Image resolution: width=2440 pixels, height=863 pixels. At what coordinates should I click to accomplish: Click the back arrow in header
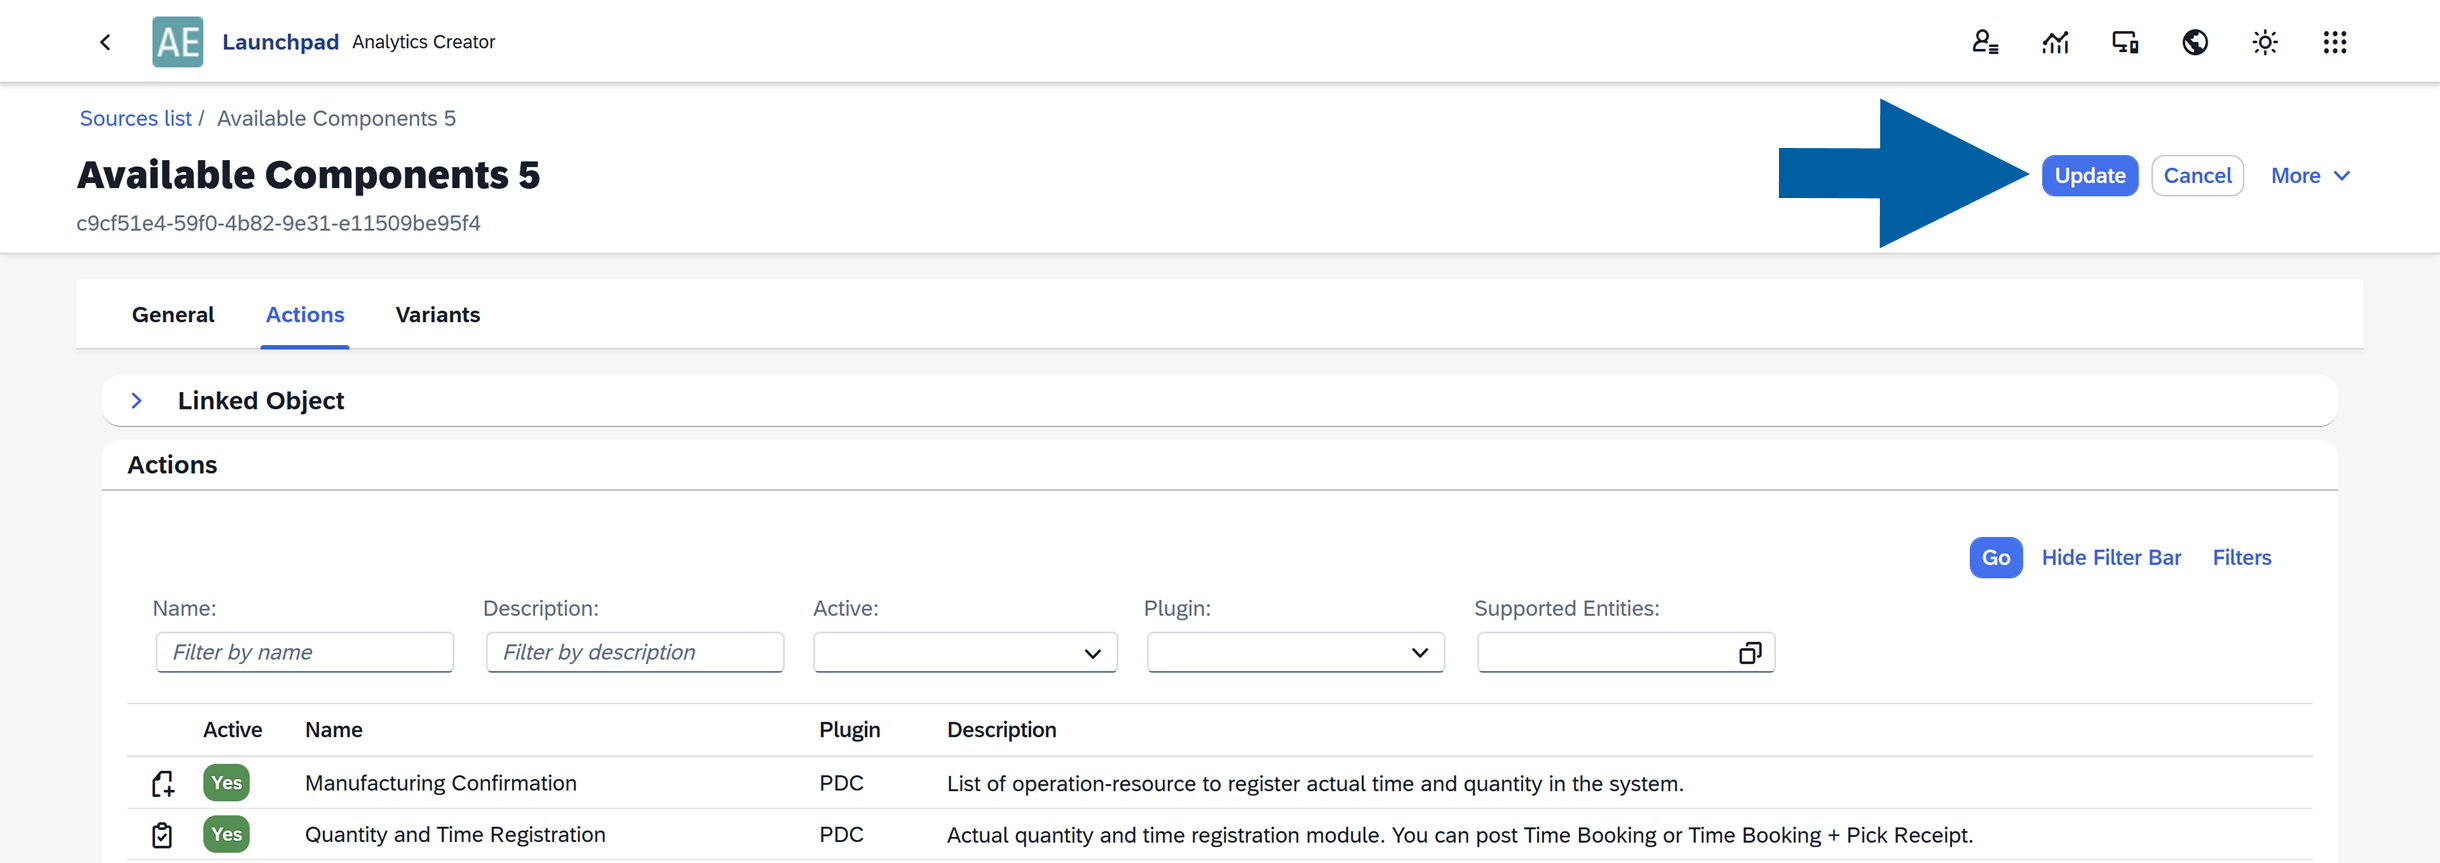(105, 42)
